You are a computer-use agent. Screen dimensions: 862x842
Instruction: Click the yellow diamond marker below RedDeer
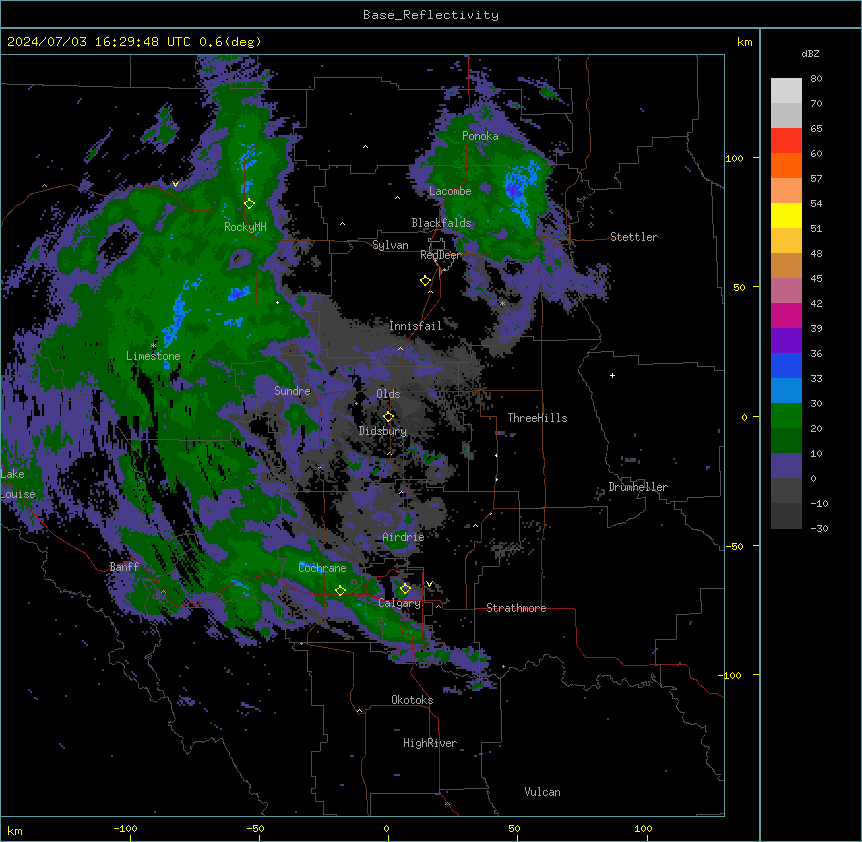(425, 280)
